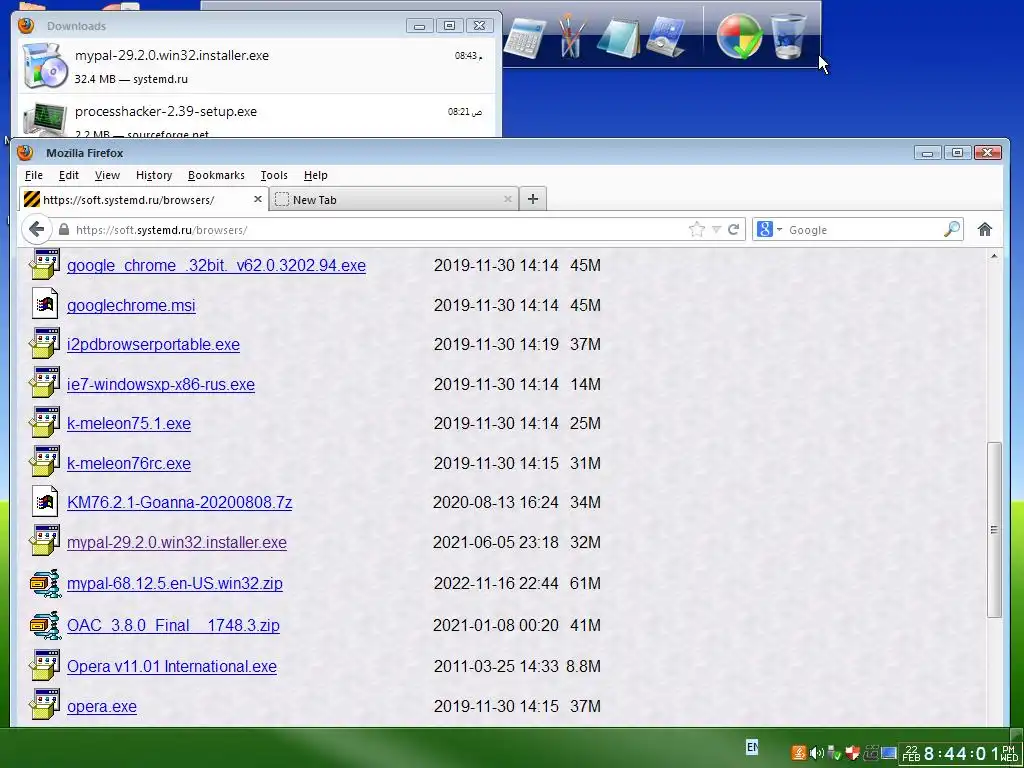This screenshot has height=768, width=1024.
Task: Launch the paint brushes cup icon in dock
Action: (570, 37)
